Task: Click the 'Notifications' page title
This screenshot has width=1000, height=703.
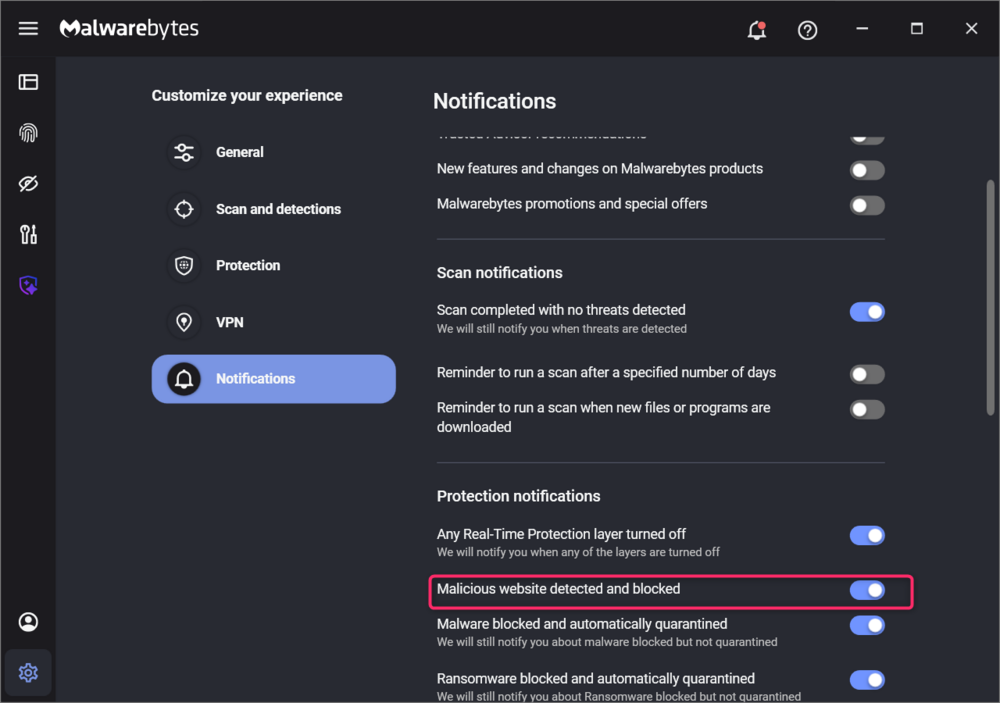Action: coord(494,101)
